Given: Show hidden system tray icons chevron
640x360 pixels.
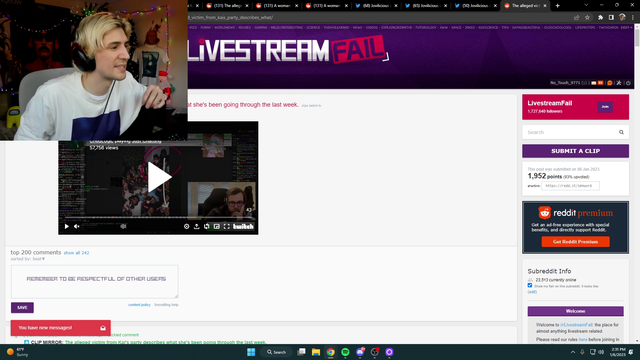Looking at the screenshot, I should [x=573, y=352].
